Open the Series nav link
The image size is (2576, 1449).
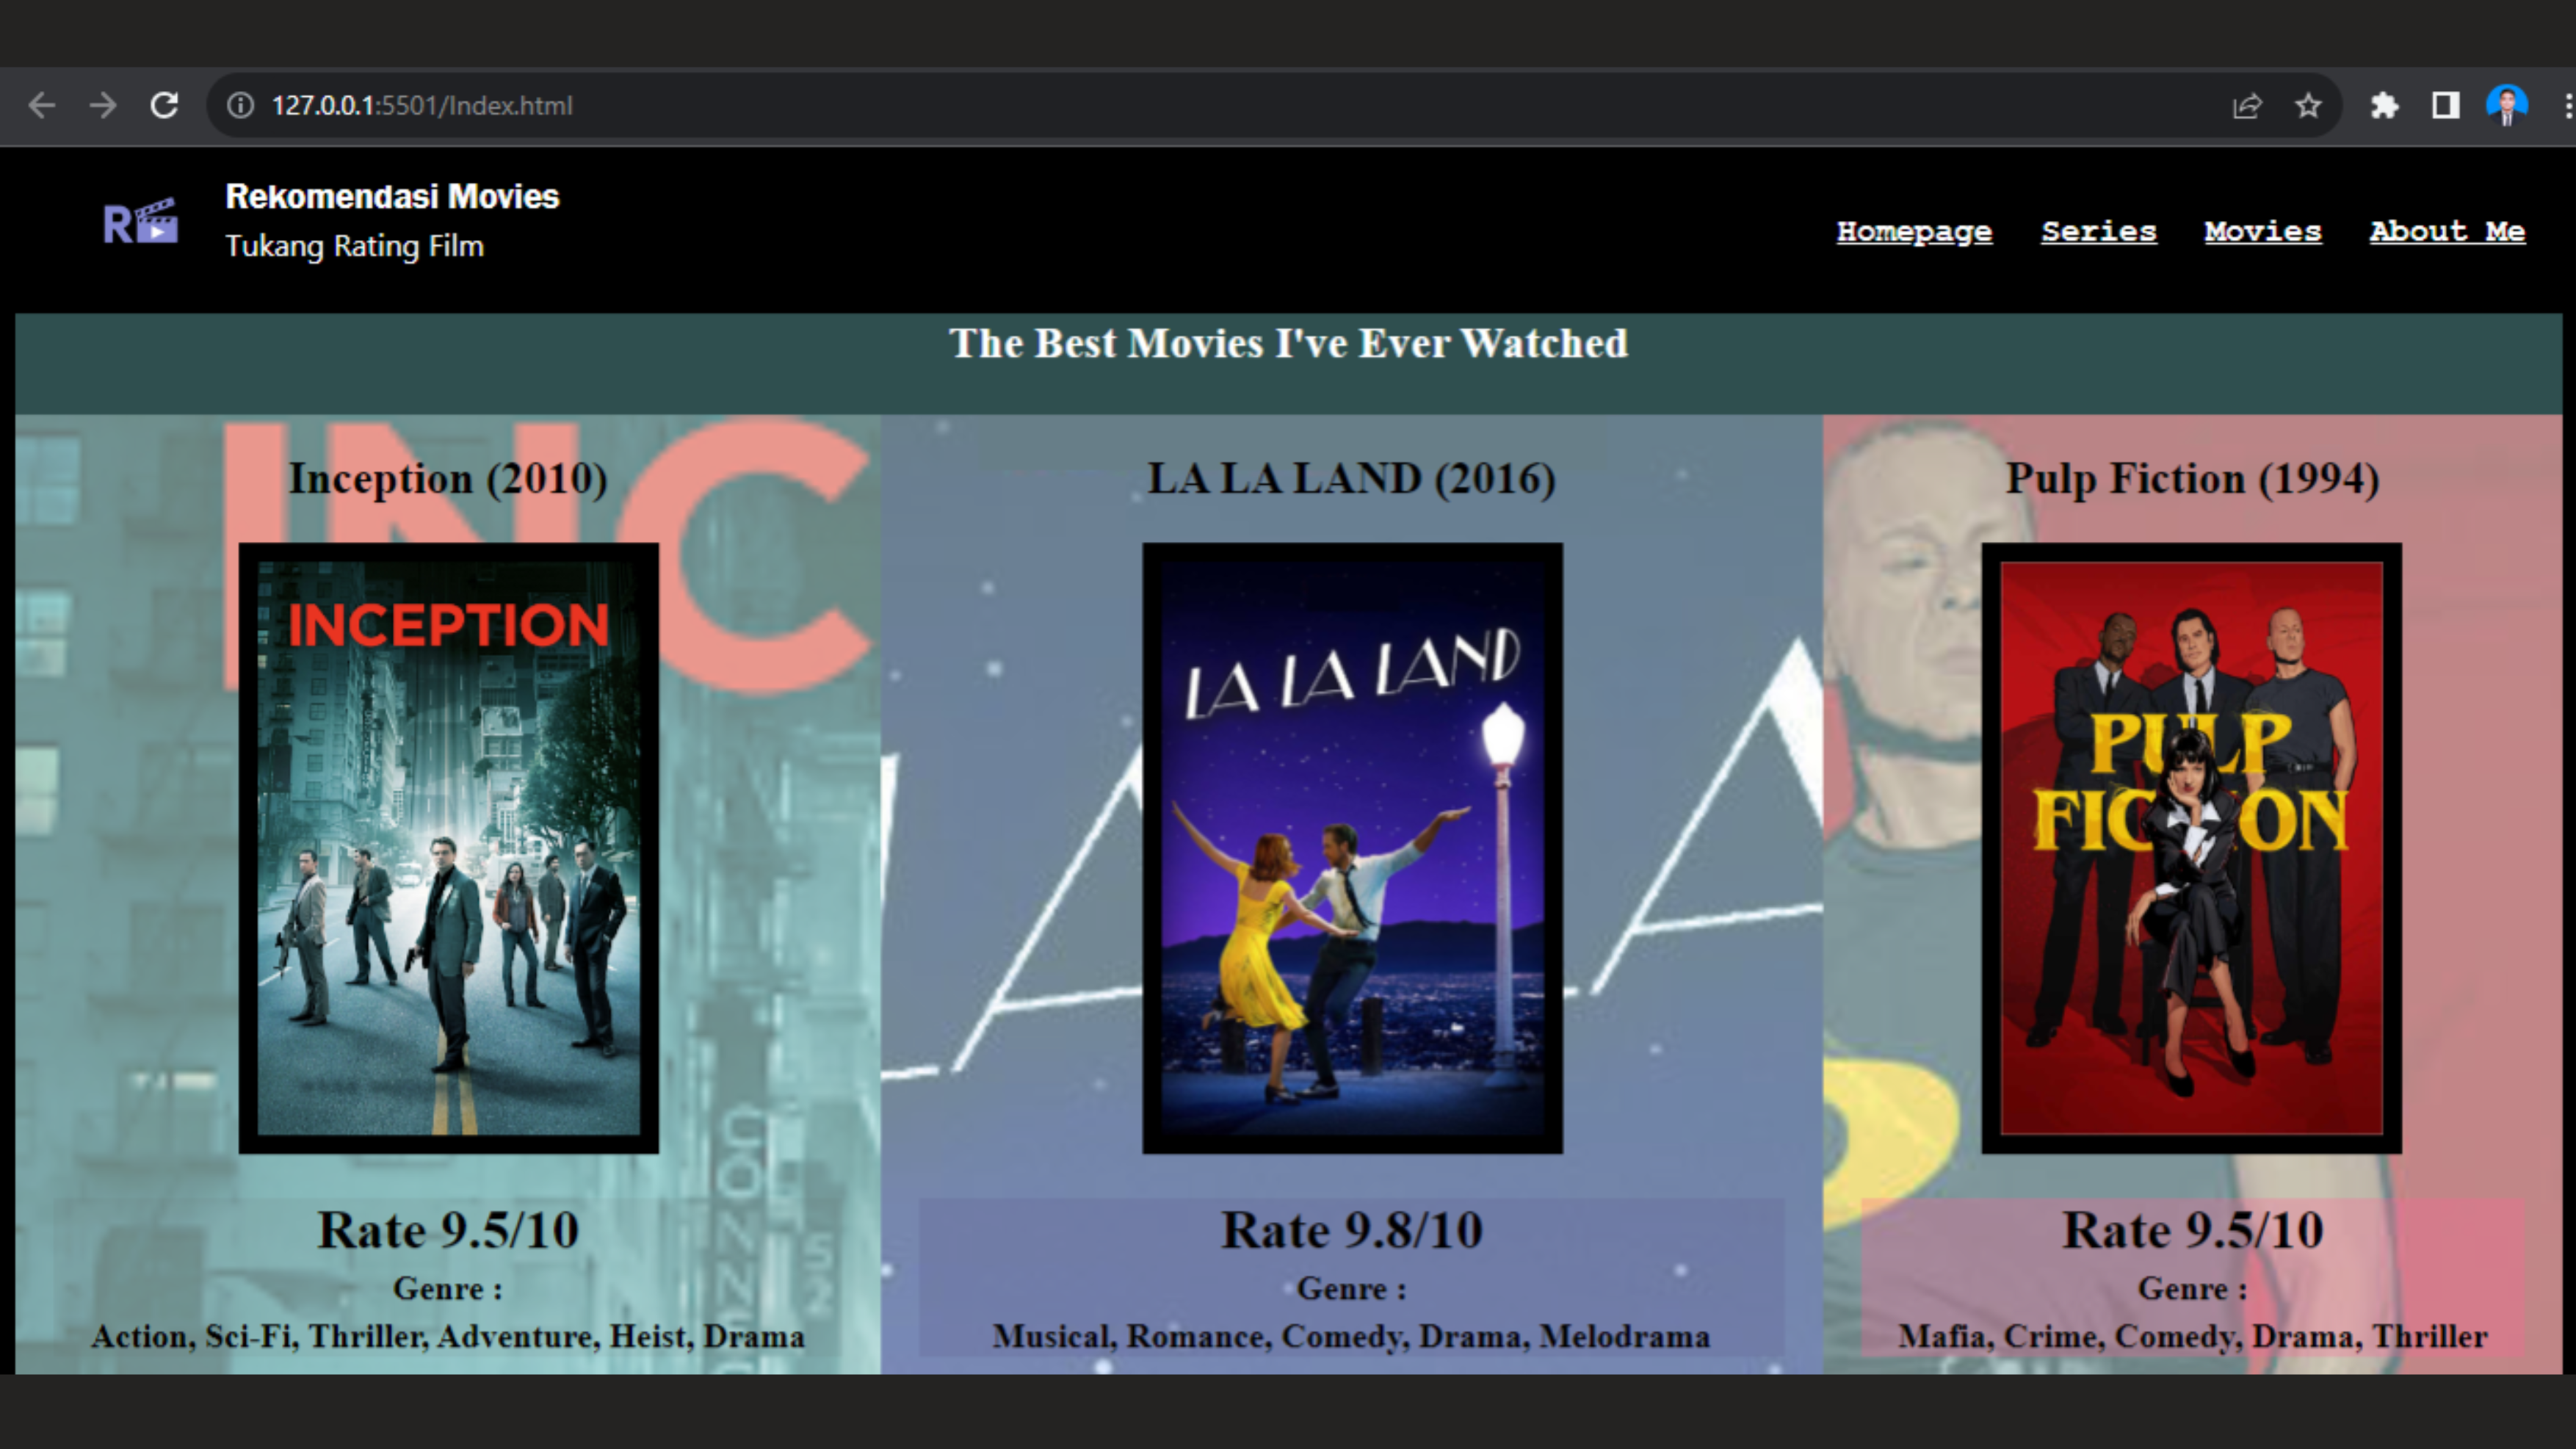(2099, 231)
